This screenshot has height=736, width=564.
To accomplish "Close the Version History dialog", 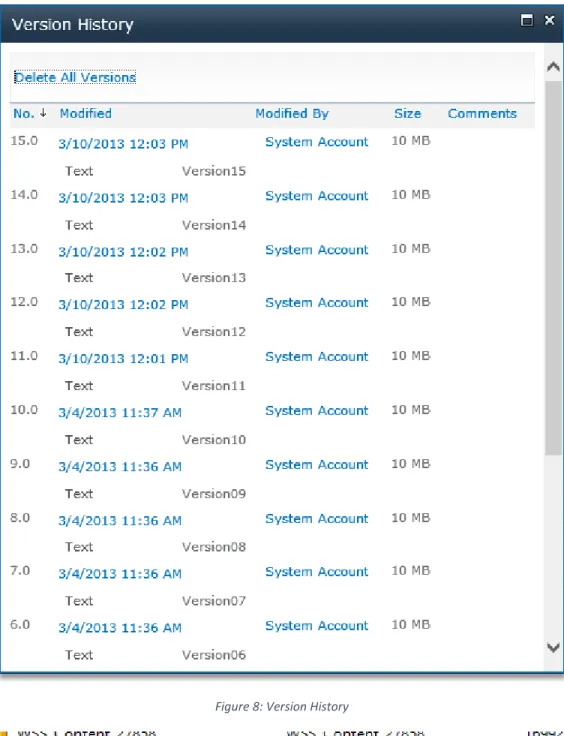I will coord(549,20).
